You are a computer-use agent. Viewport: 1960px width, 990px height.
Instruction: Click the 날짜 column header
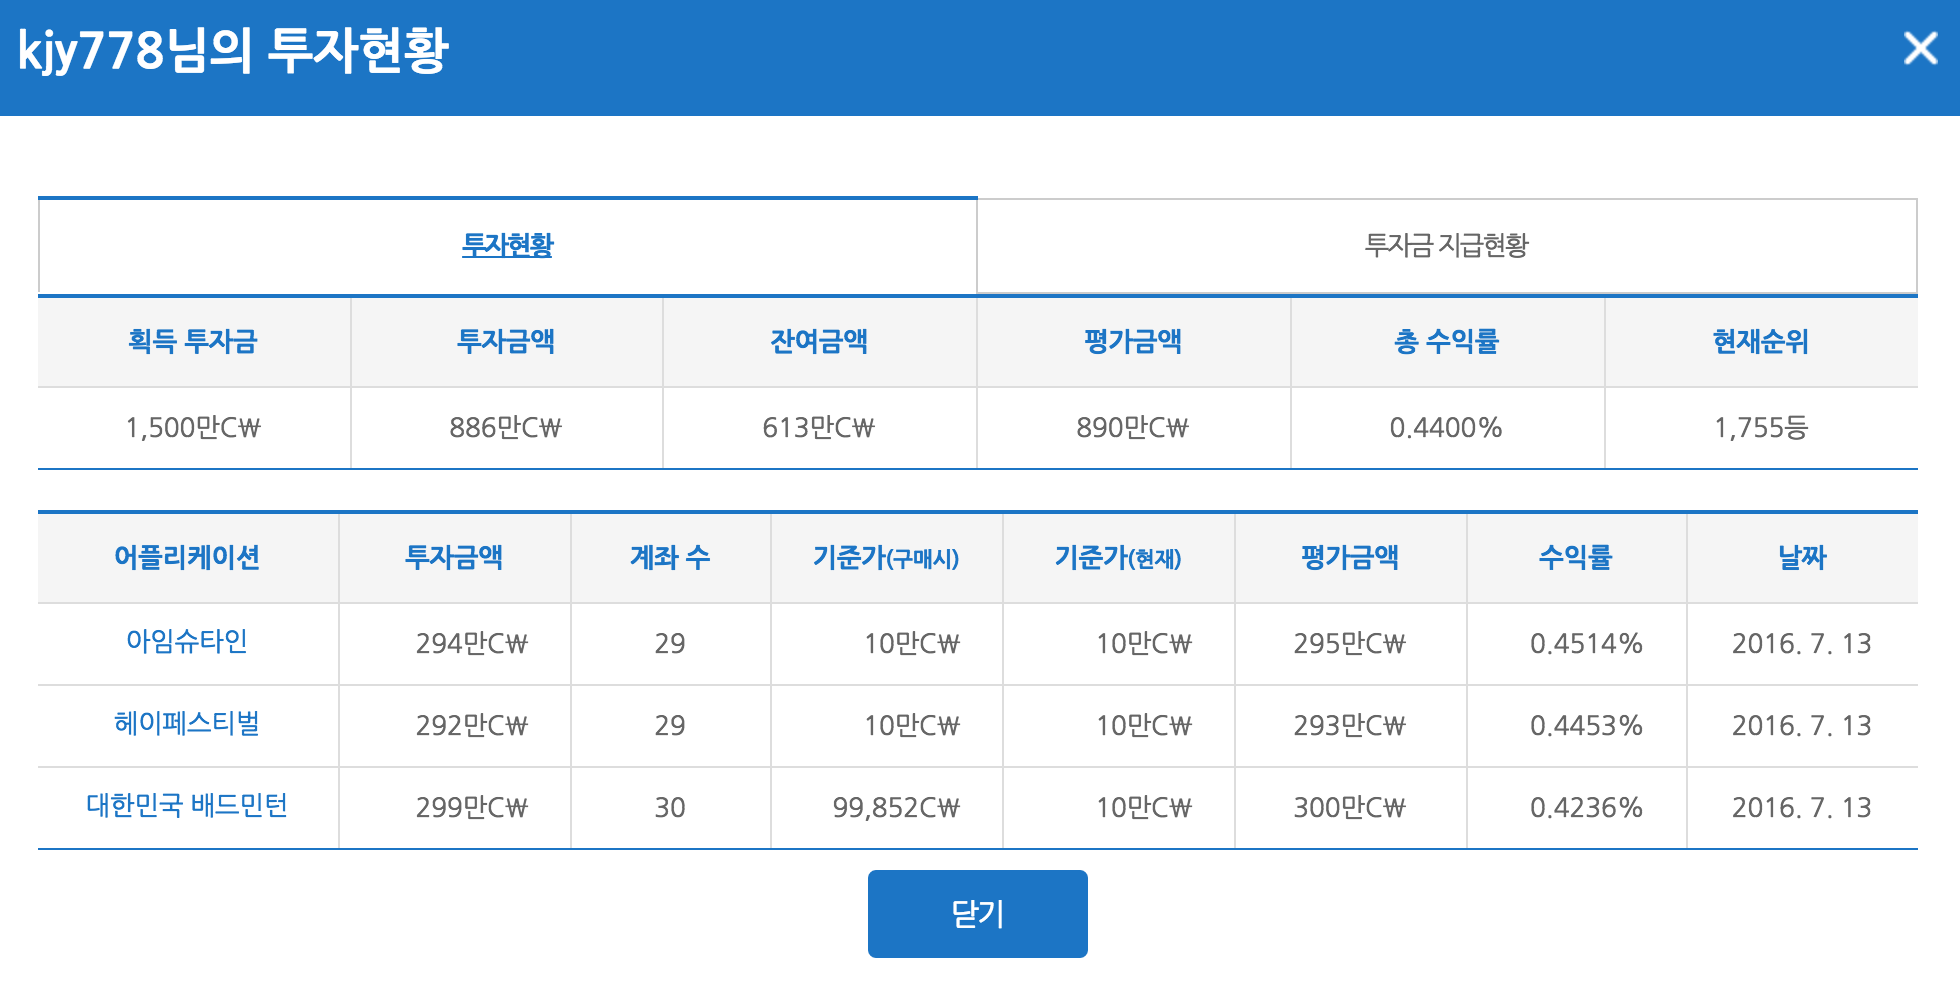pos(1802,558)
